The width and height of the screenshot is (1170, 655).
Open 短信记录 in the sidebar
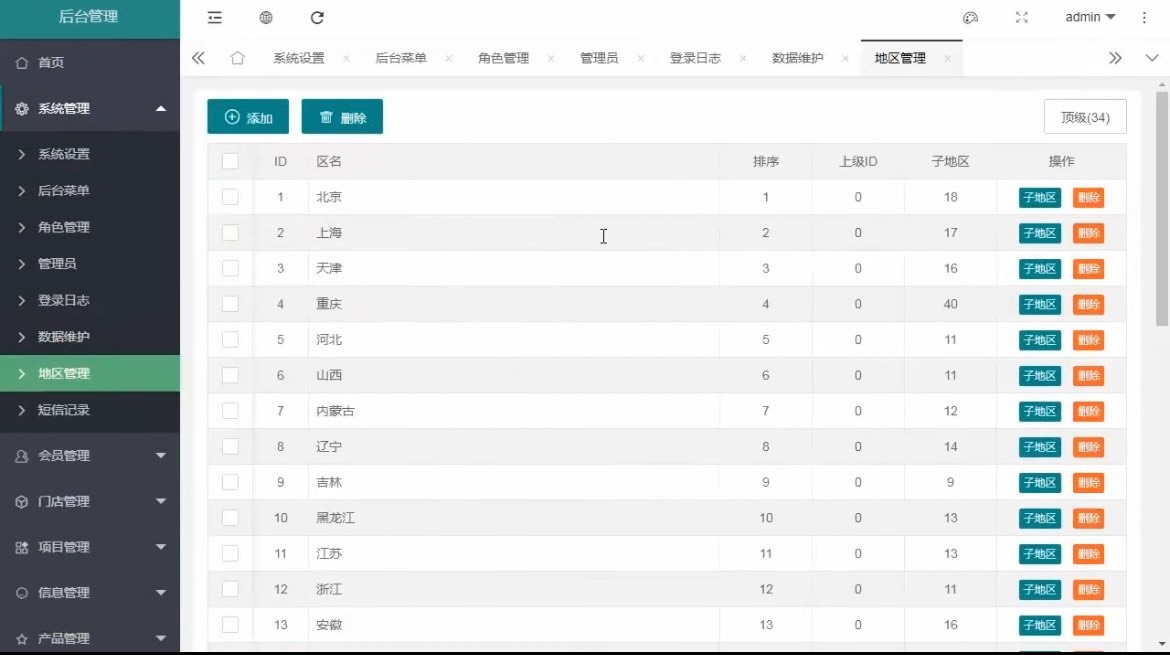coord(90,410)
